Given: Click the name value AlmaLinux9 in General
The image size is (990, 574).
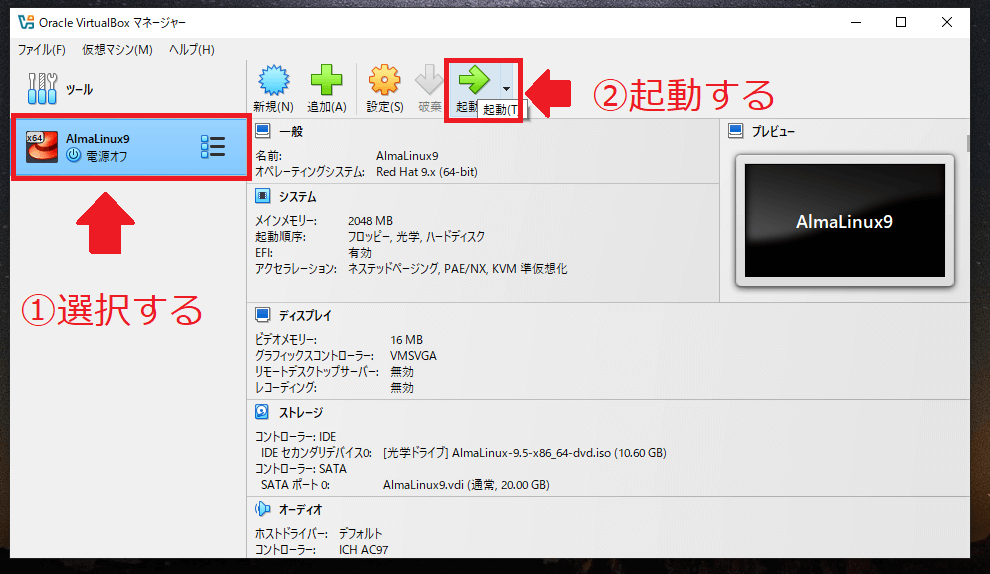Looking at the screenshot, I should 407,155.
